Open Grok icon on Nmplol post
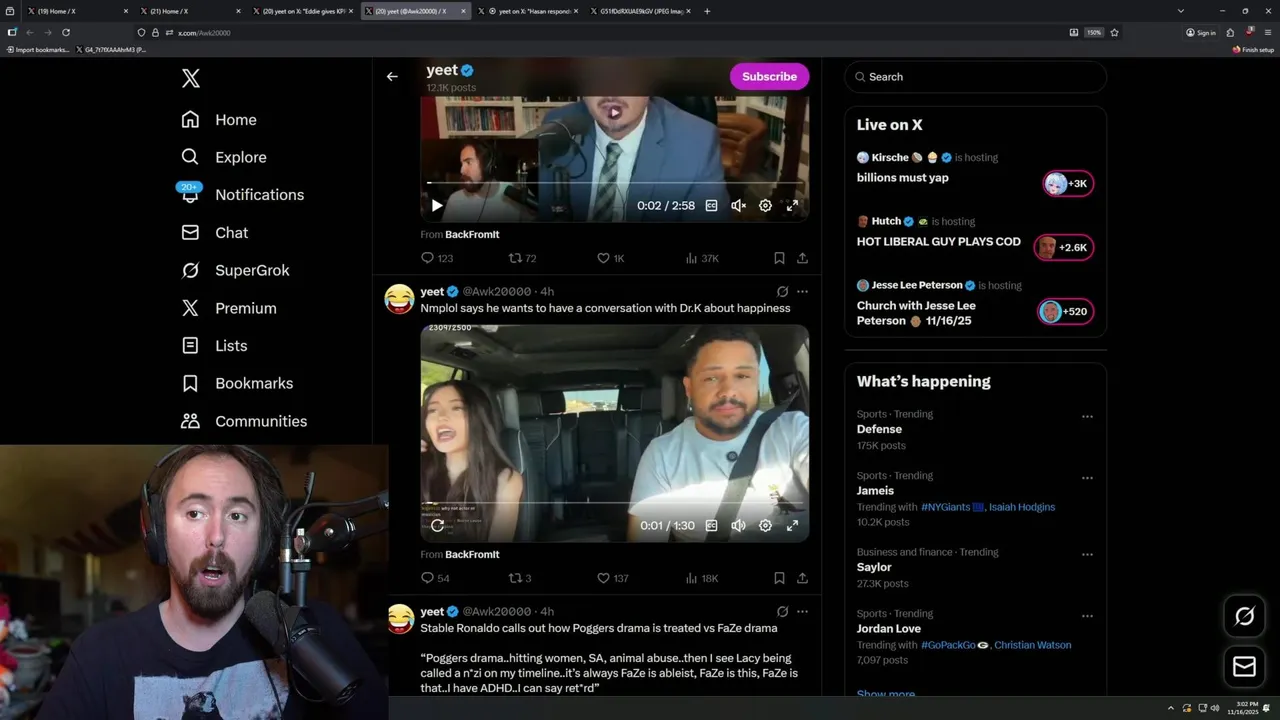1280x720 pixels. tap(782, 291)
